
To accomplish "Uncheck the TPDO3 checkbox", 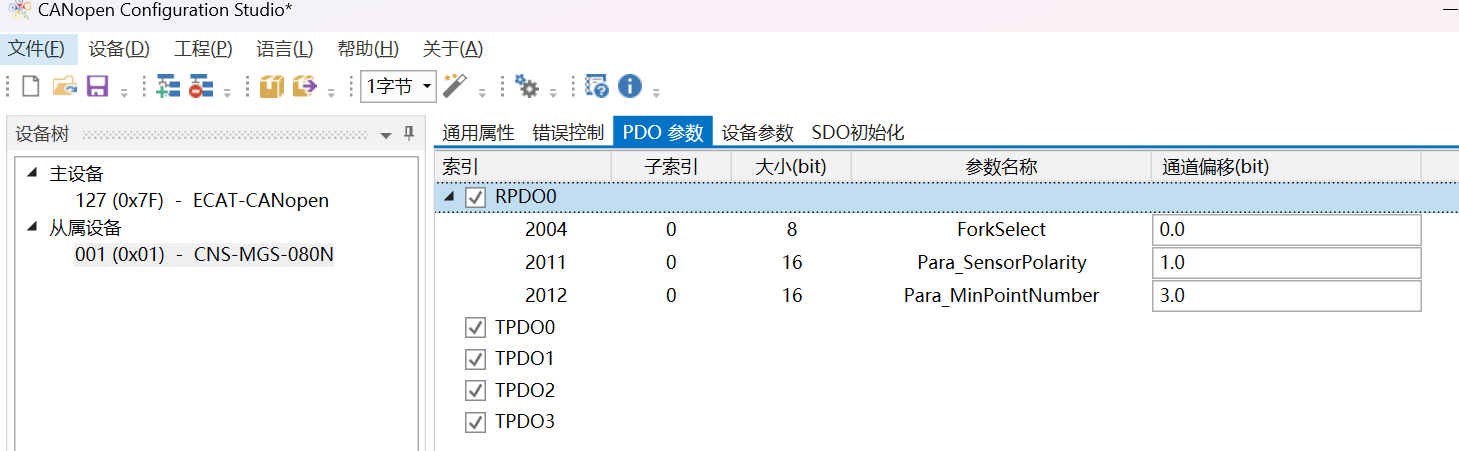I will (x=476, y=422).
